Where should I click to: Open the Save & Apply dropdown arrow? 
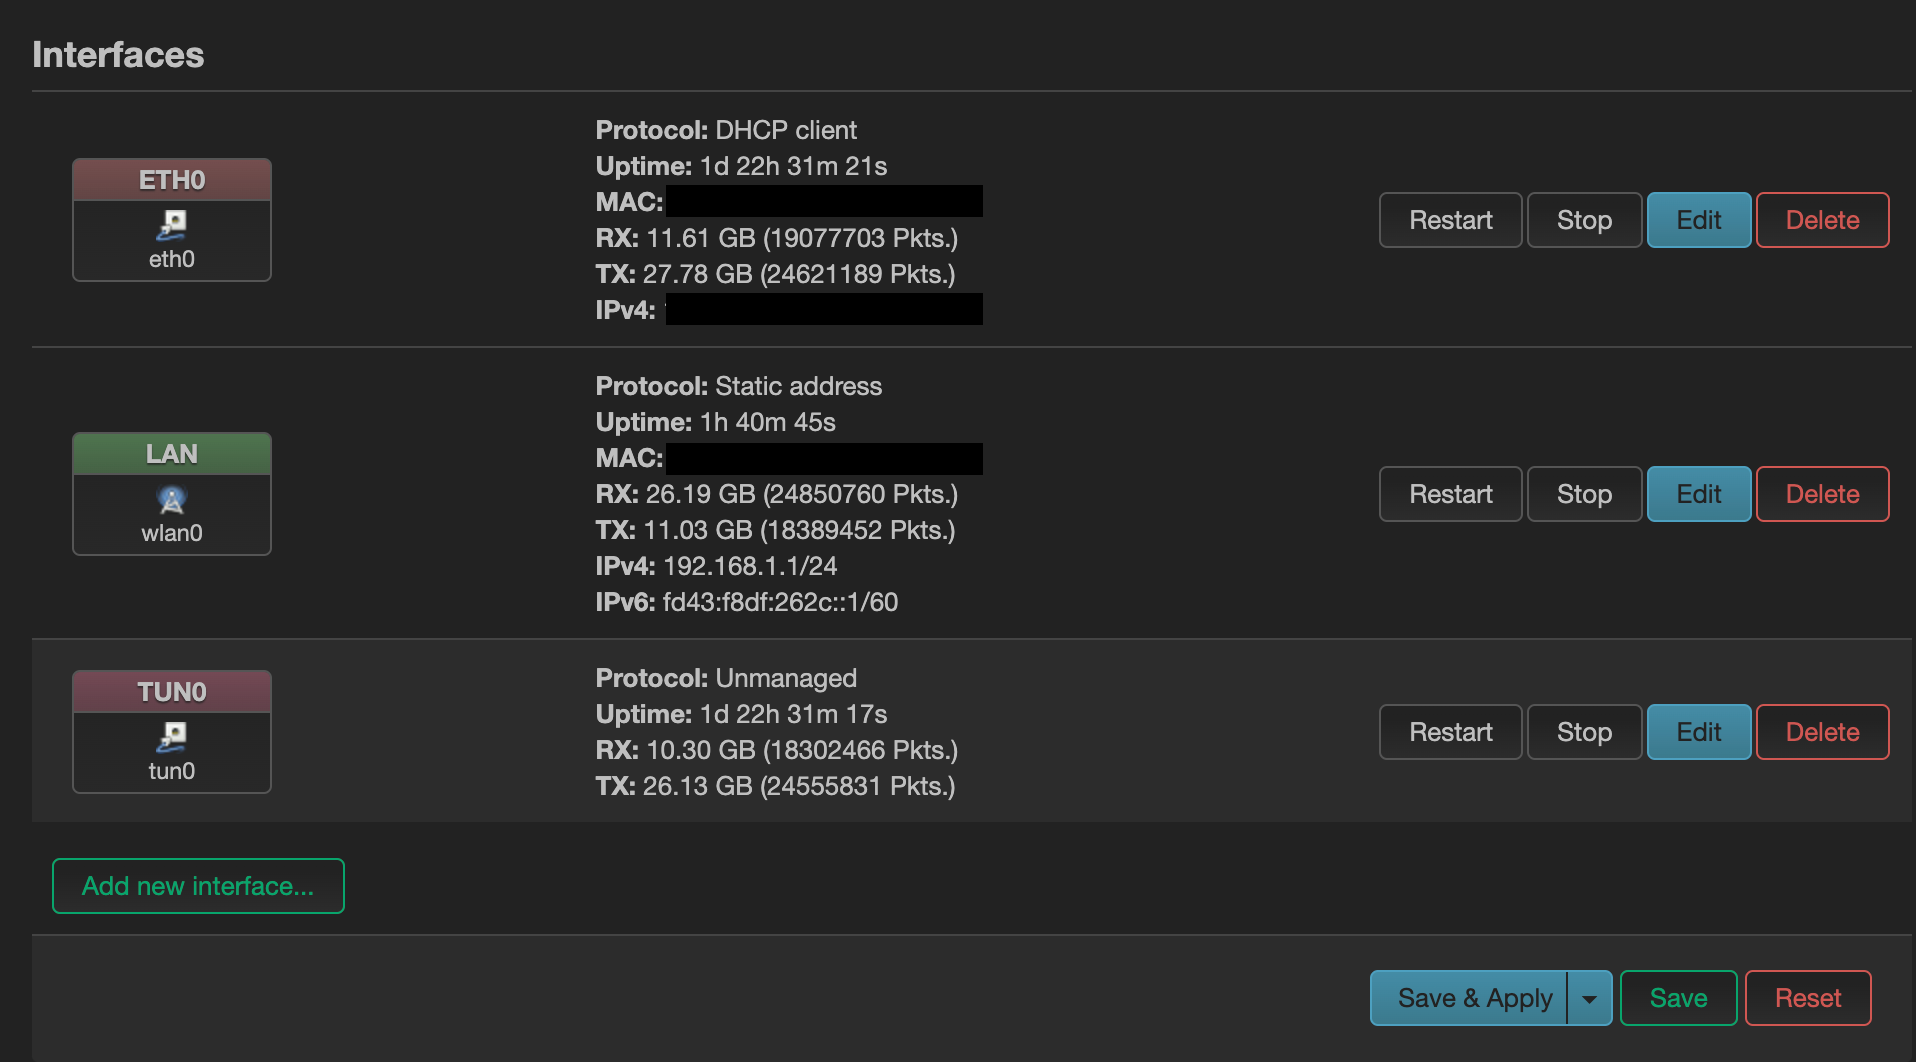(1589, 998)
